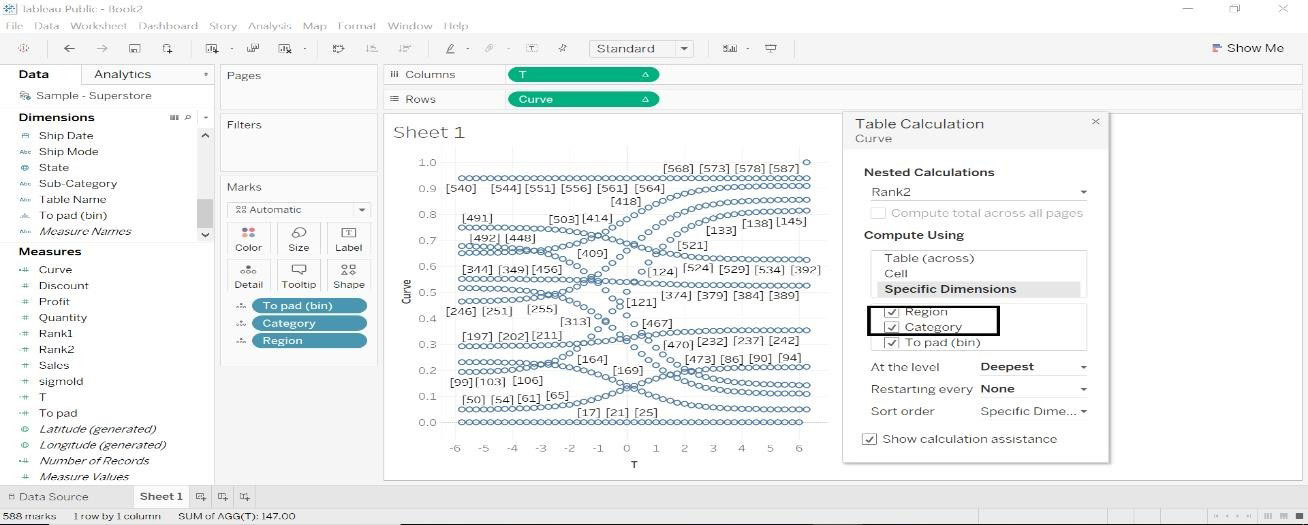Clear sheet using toolbar icon
This screenshot has width=1308, height=525.
(285, 48)
